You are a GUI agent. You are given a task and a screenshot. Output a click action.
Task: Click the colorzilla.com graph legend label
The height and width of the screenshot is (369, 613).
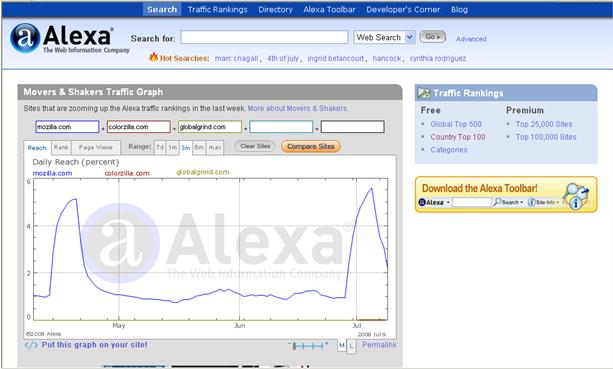(x=127, y=173)
